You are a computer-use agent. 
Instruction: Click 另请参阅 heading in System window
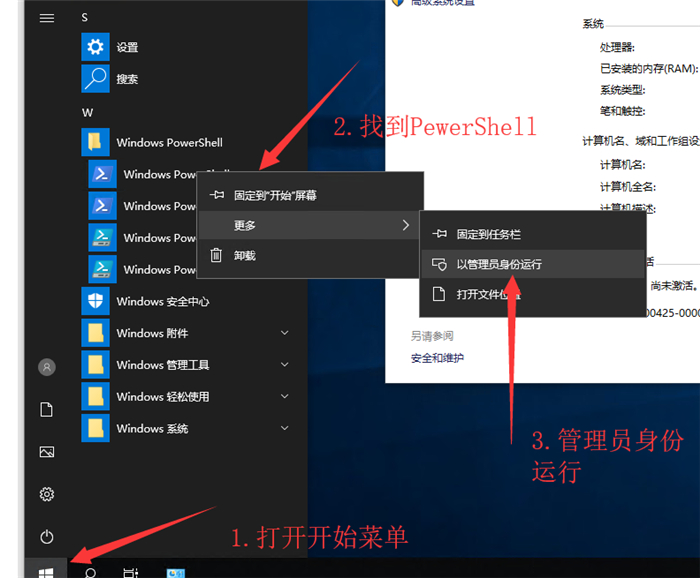coord(432,336)
